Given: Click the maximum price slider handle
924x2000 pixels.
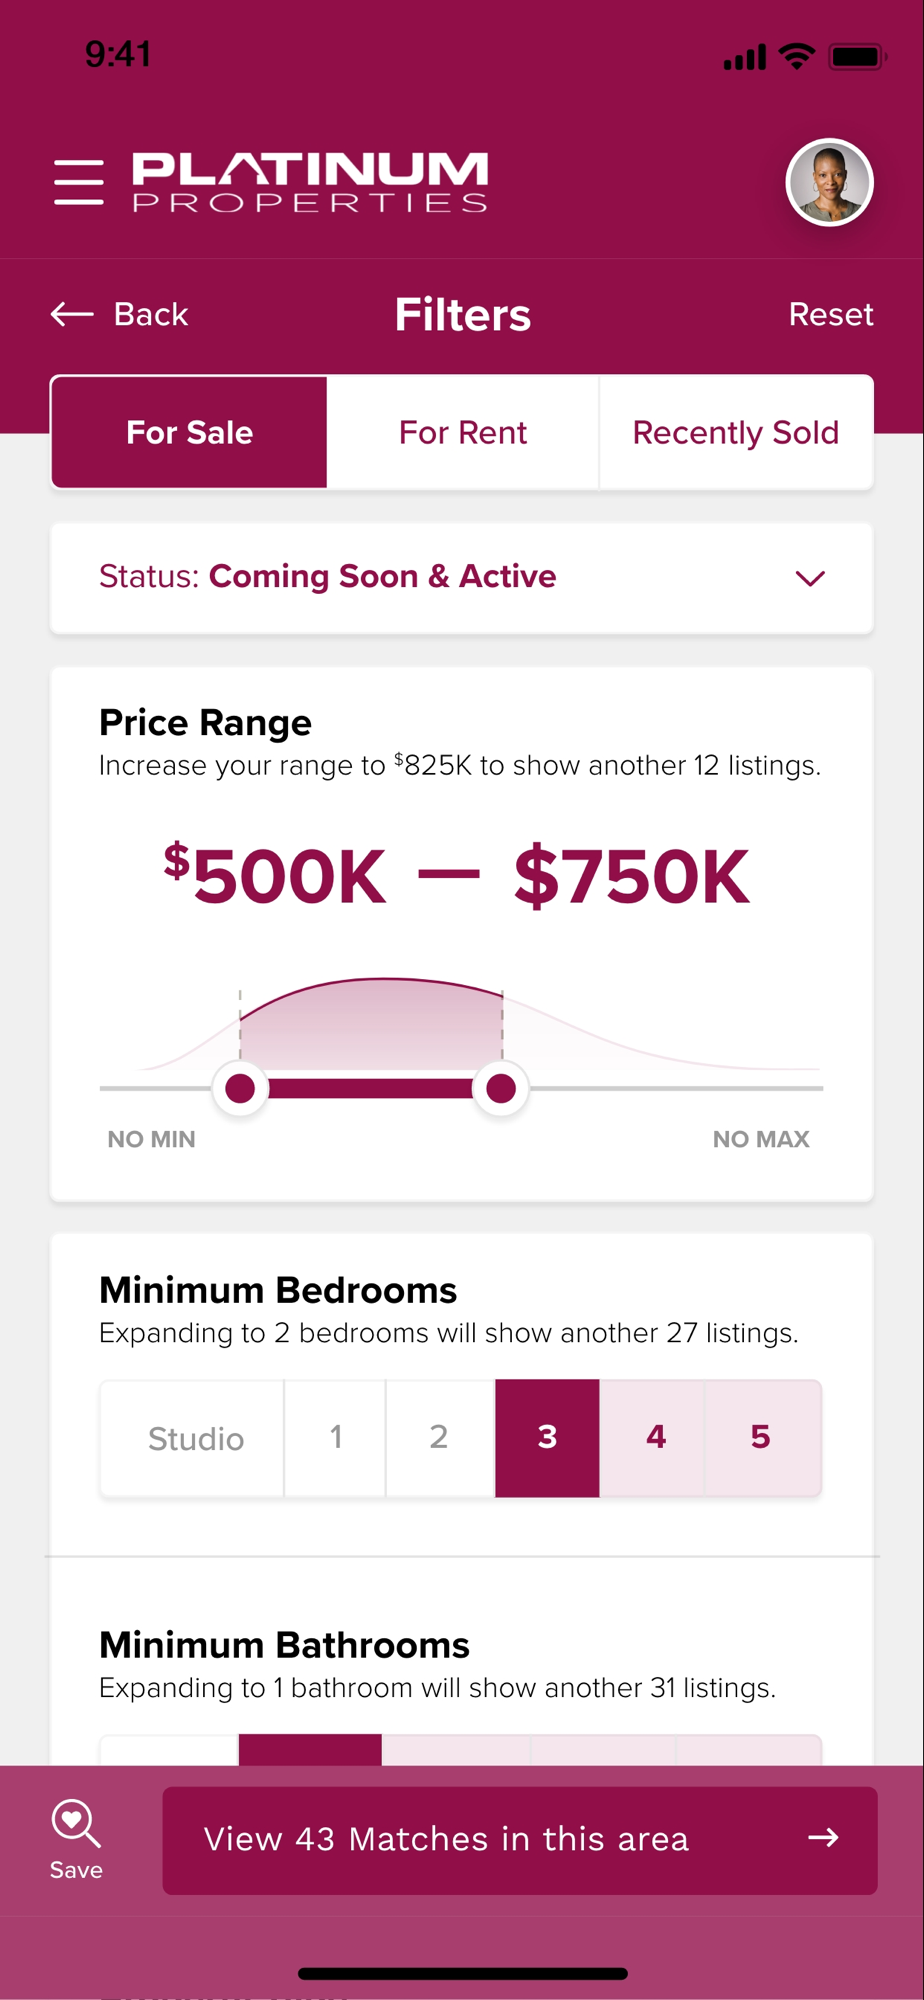Looking at the screenshot, I should click(x=501, y=1088).
